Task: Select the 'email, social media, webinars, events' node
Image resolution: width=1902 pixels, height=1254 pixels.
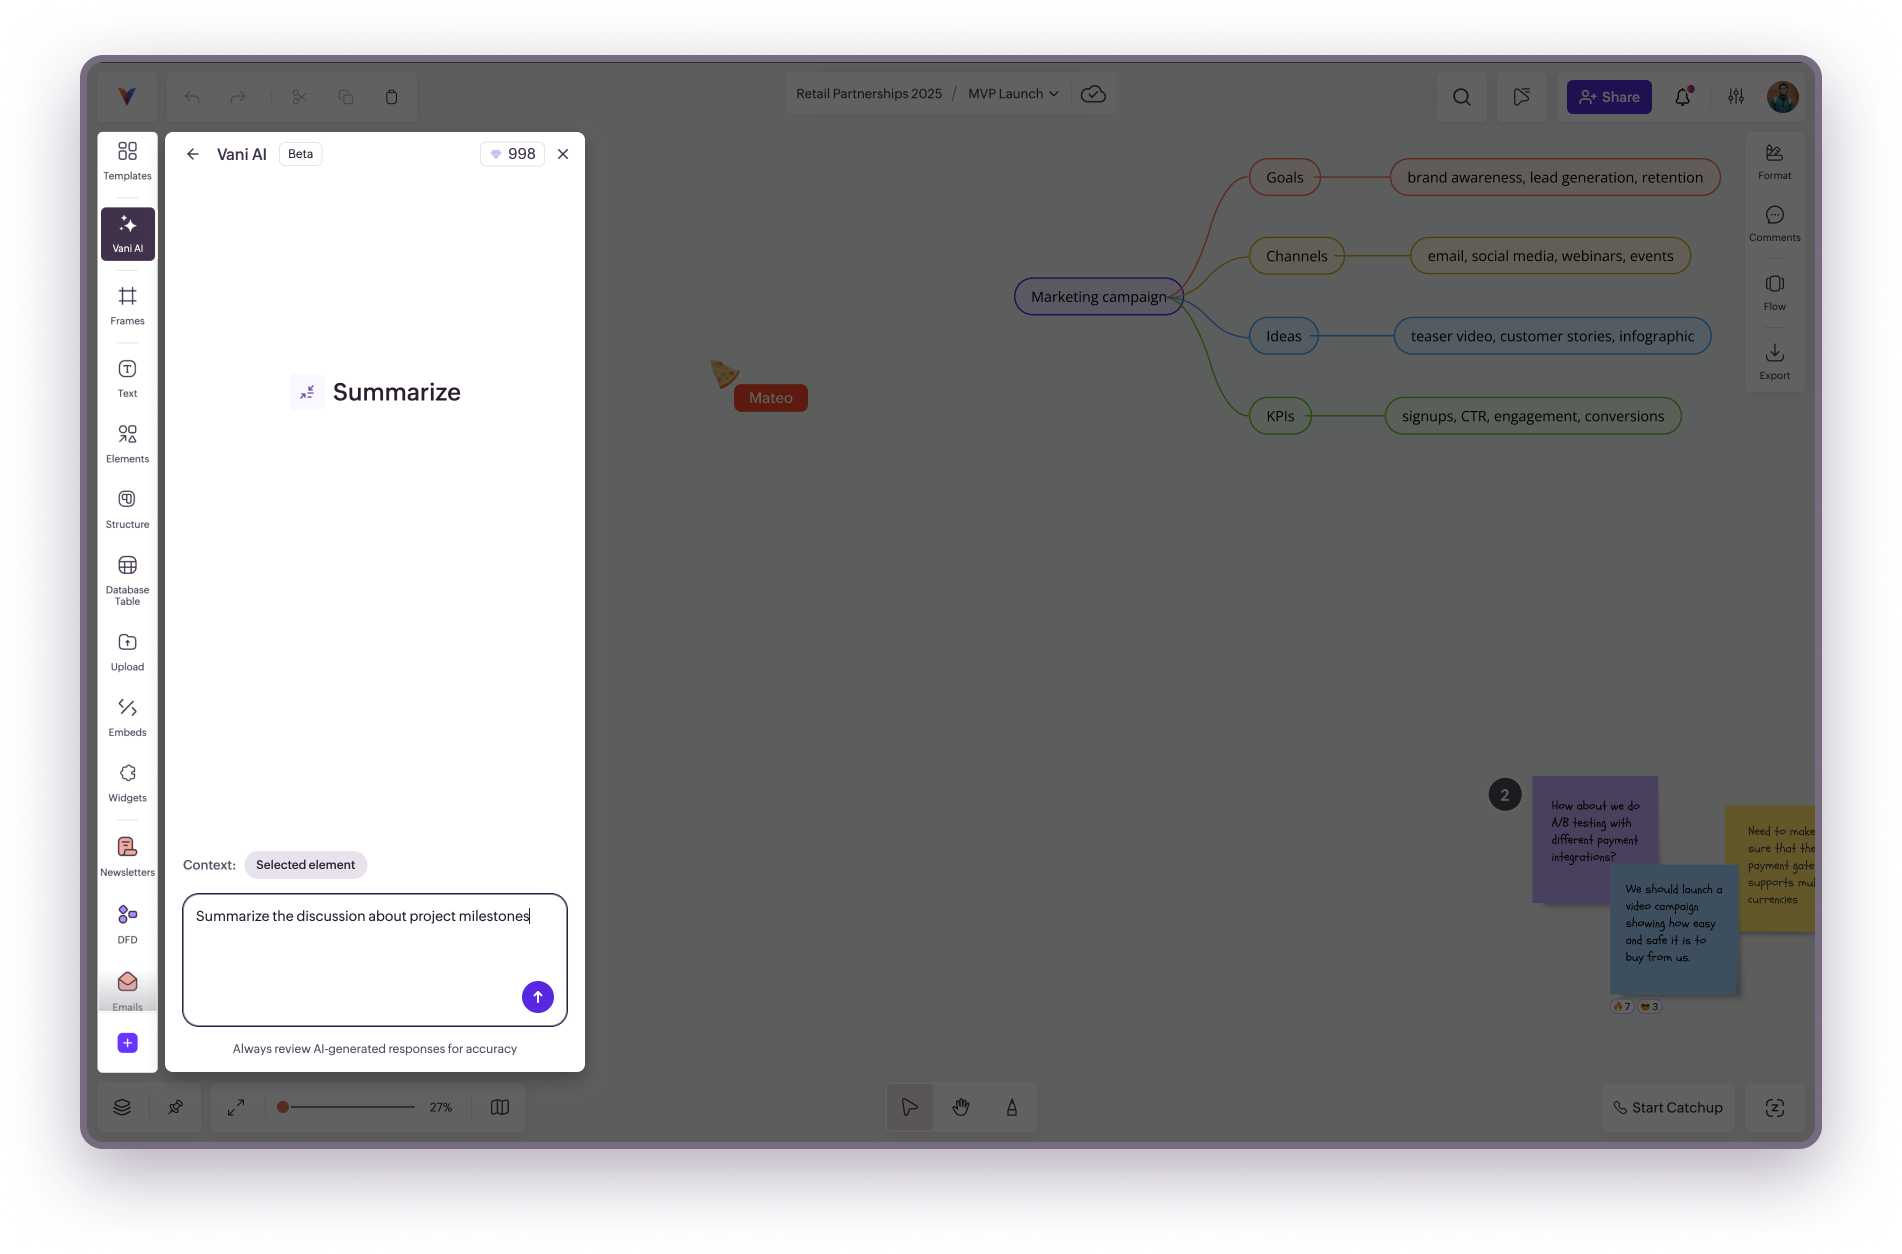Action: pos(1550,256)
